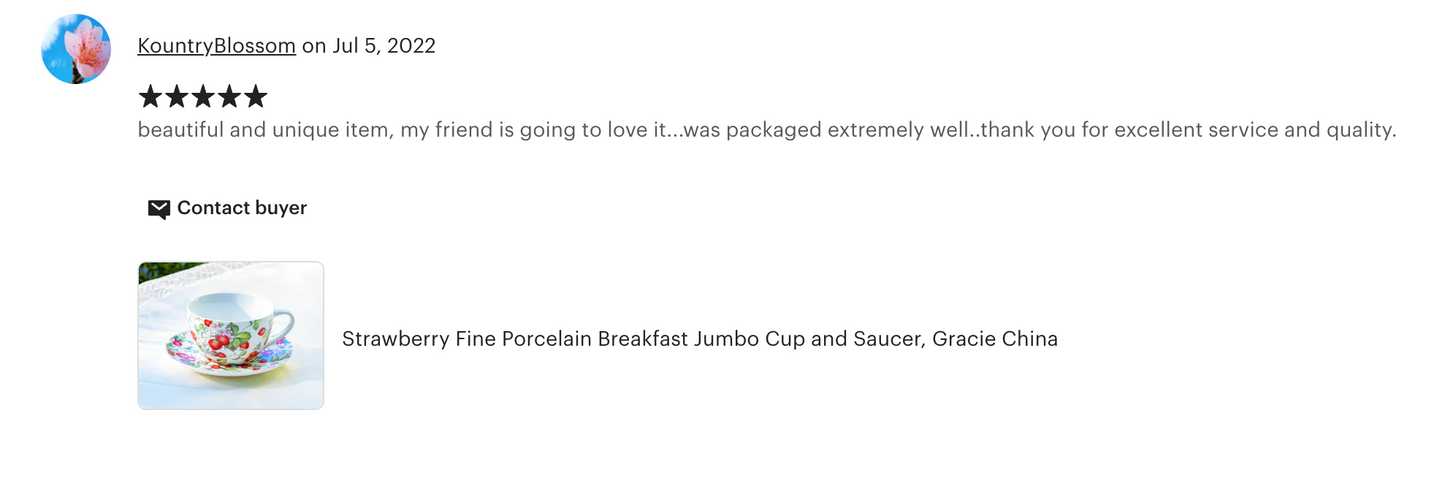Click the envelope icon beside Contact buyer
The image size is (1445, 481).
tap(158, 209)
